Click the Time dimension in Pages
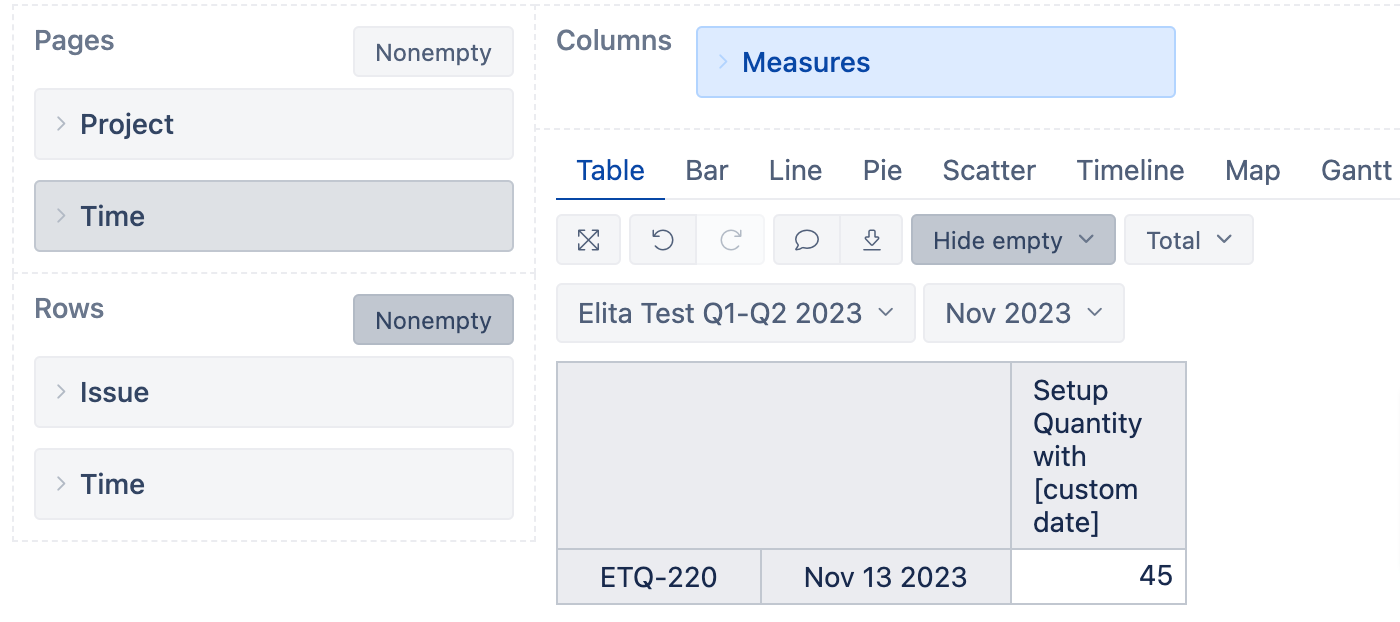This screenshot has width=1400, height=622. tap(274, 216)
